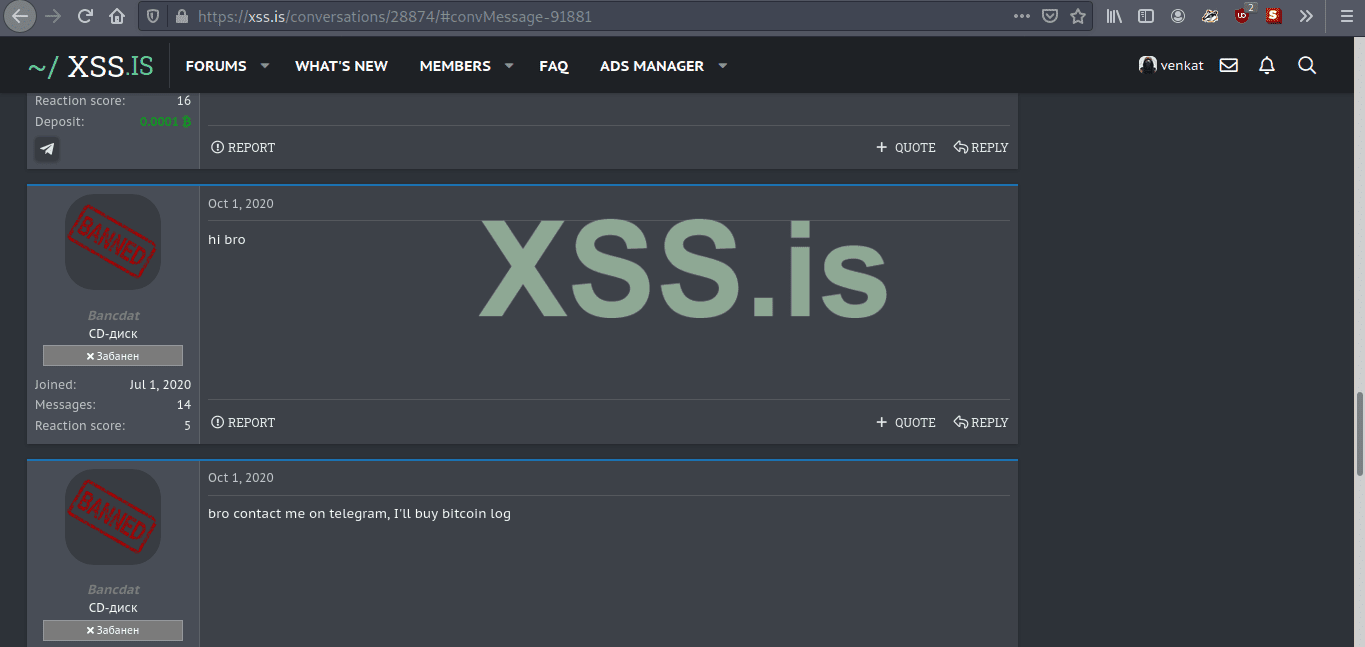
Task: Open alerts using the bell icon
Action: point(1267,65)
